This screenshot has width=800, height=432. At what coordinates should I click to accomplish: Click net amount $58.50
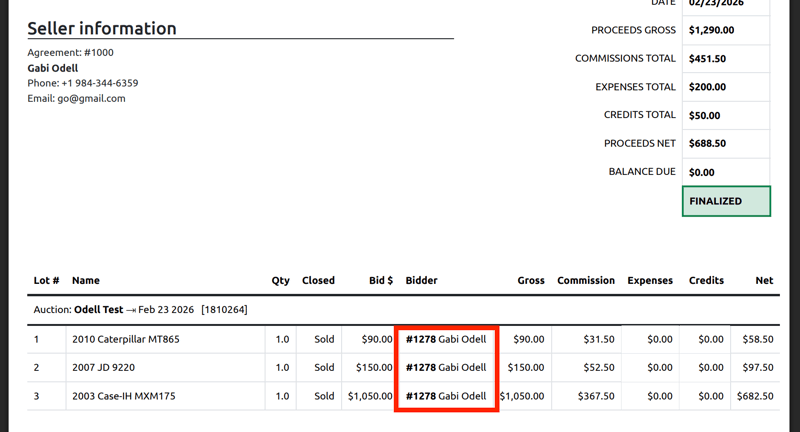pyautogui.click(x=758, y=339)
